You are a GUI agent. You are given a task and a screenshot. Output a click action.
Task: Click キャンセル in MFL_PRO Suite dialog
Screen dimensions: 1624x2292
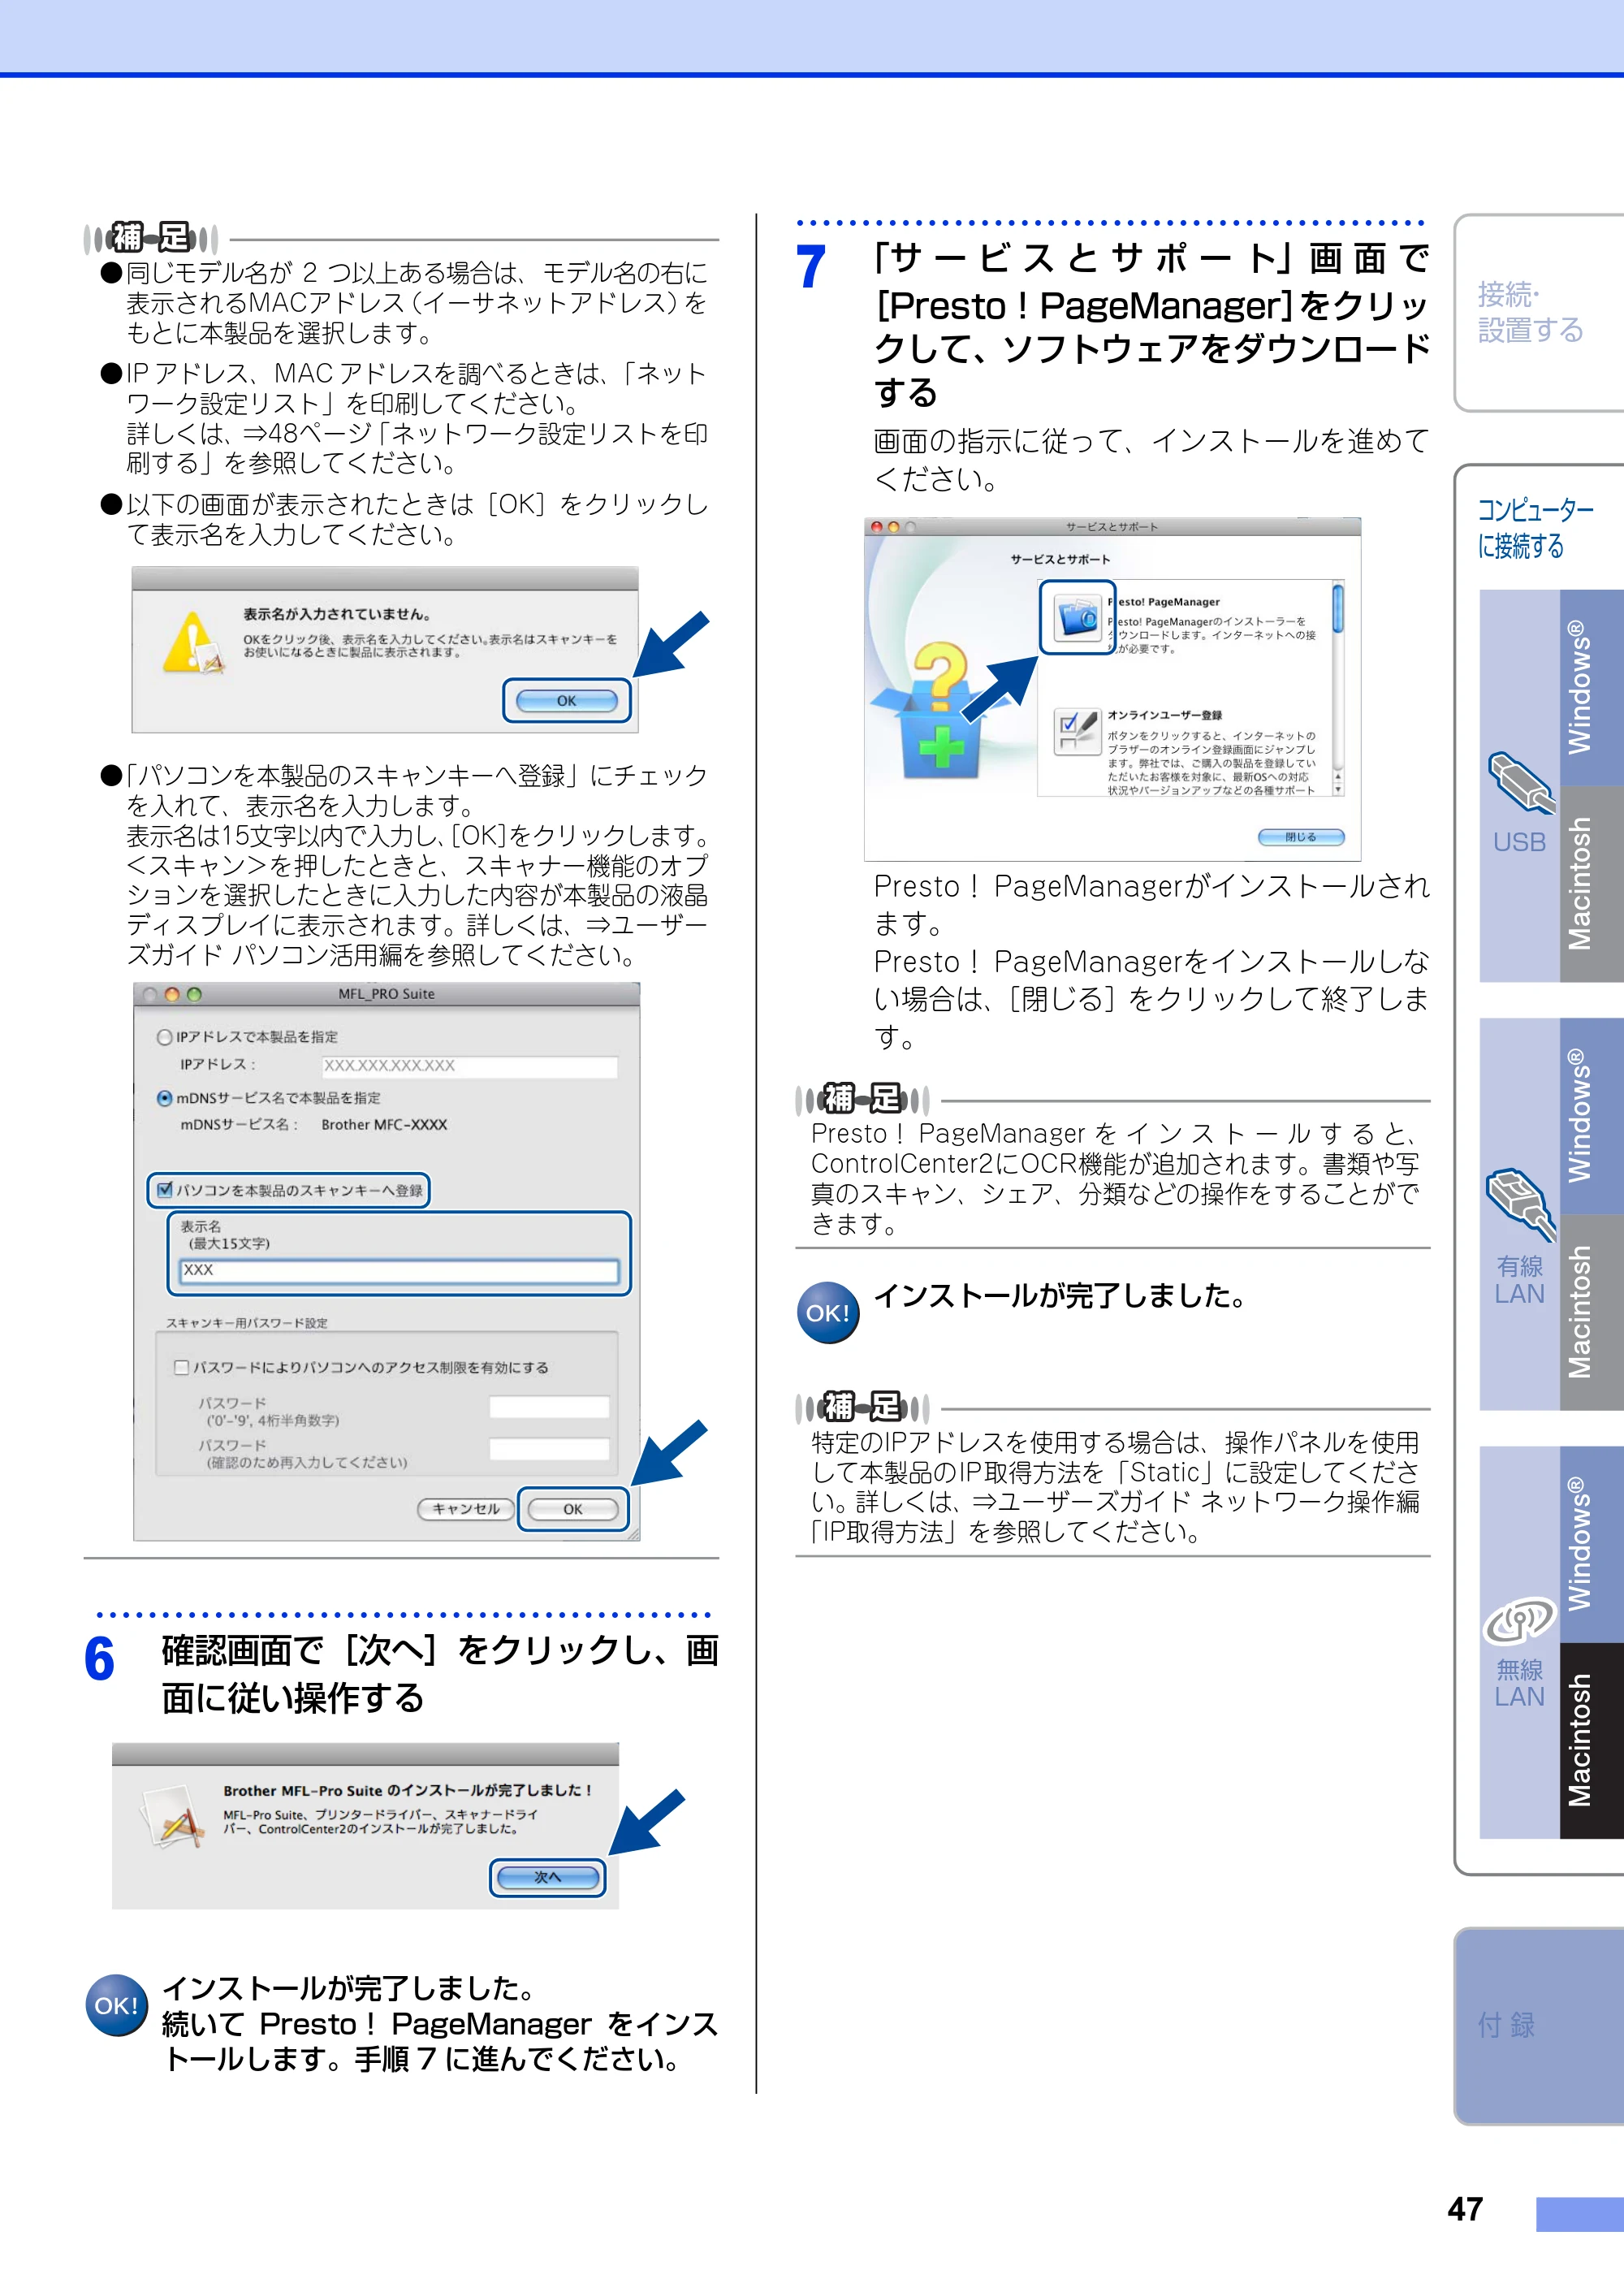coord(466,1509)
